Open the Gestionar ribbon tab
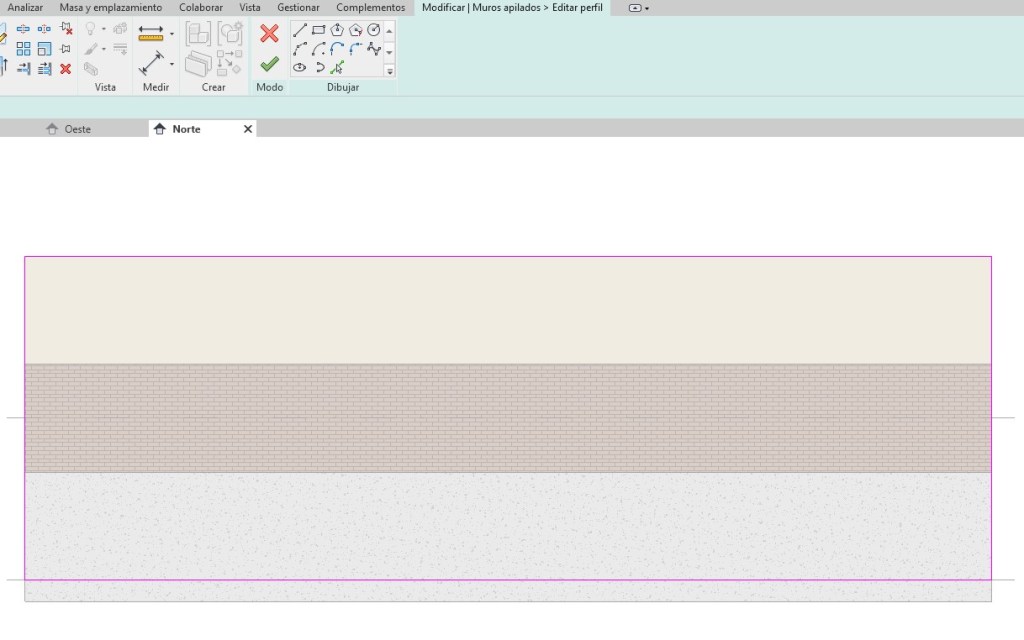Viewport: 1024px width, 640px height. point(298,8)
